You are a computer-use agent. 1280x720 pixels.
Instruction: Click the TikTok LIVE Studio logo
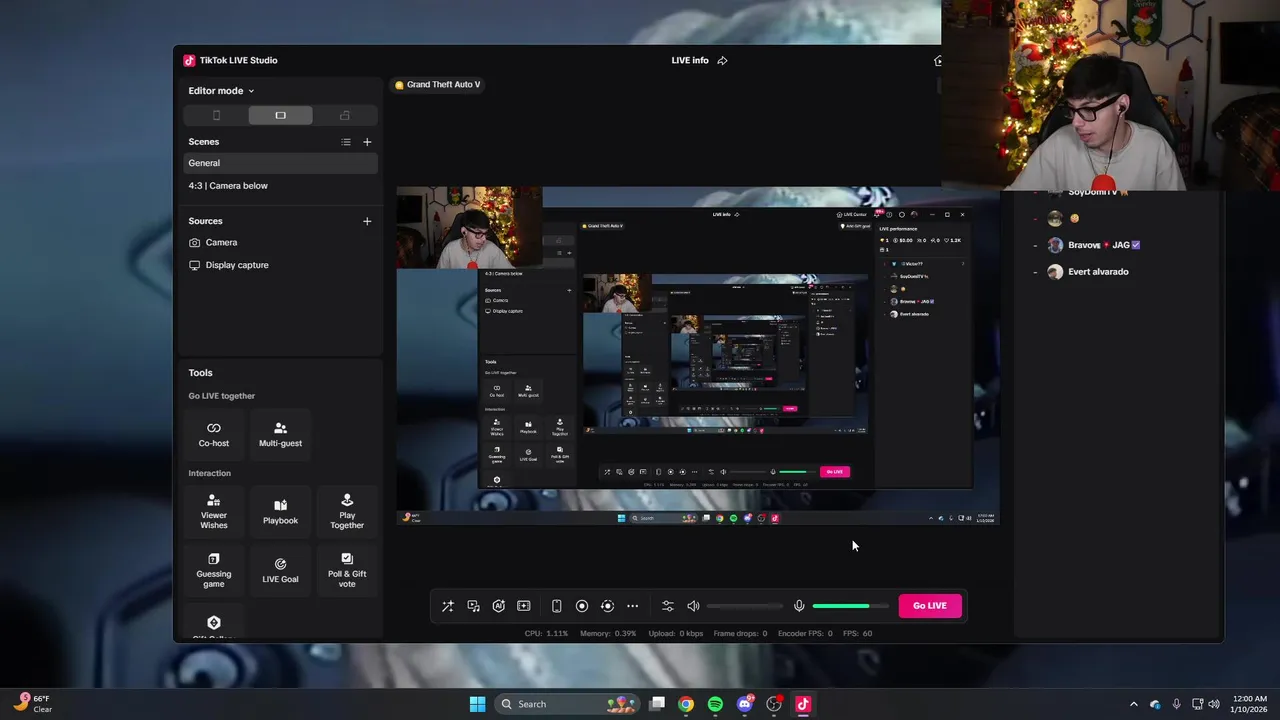(189, 61)
